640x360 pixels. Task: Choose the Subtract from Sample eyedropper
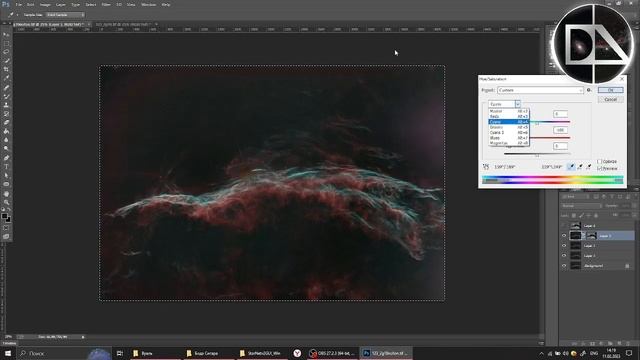click(589, 167)
